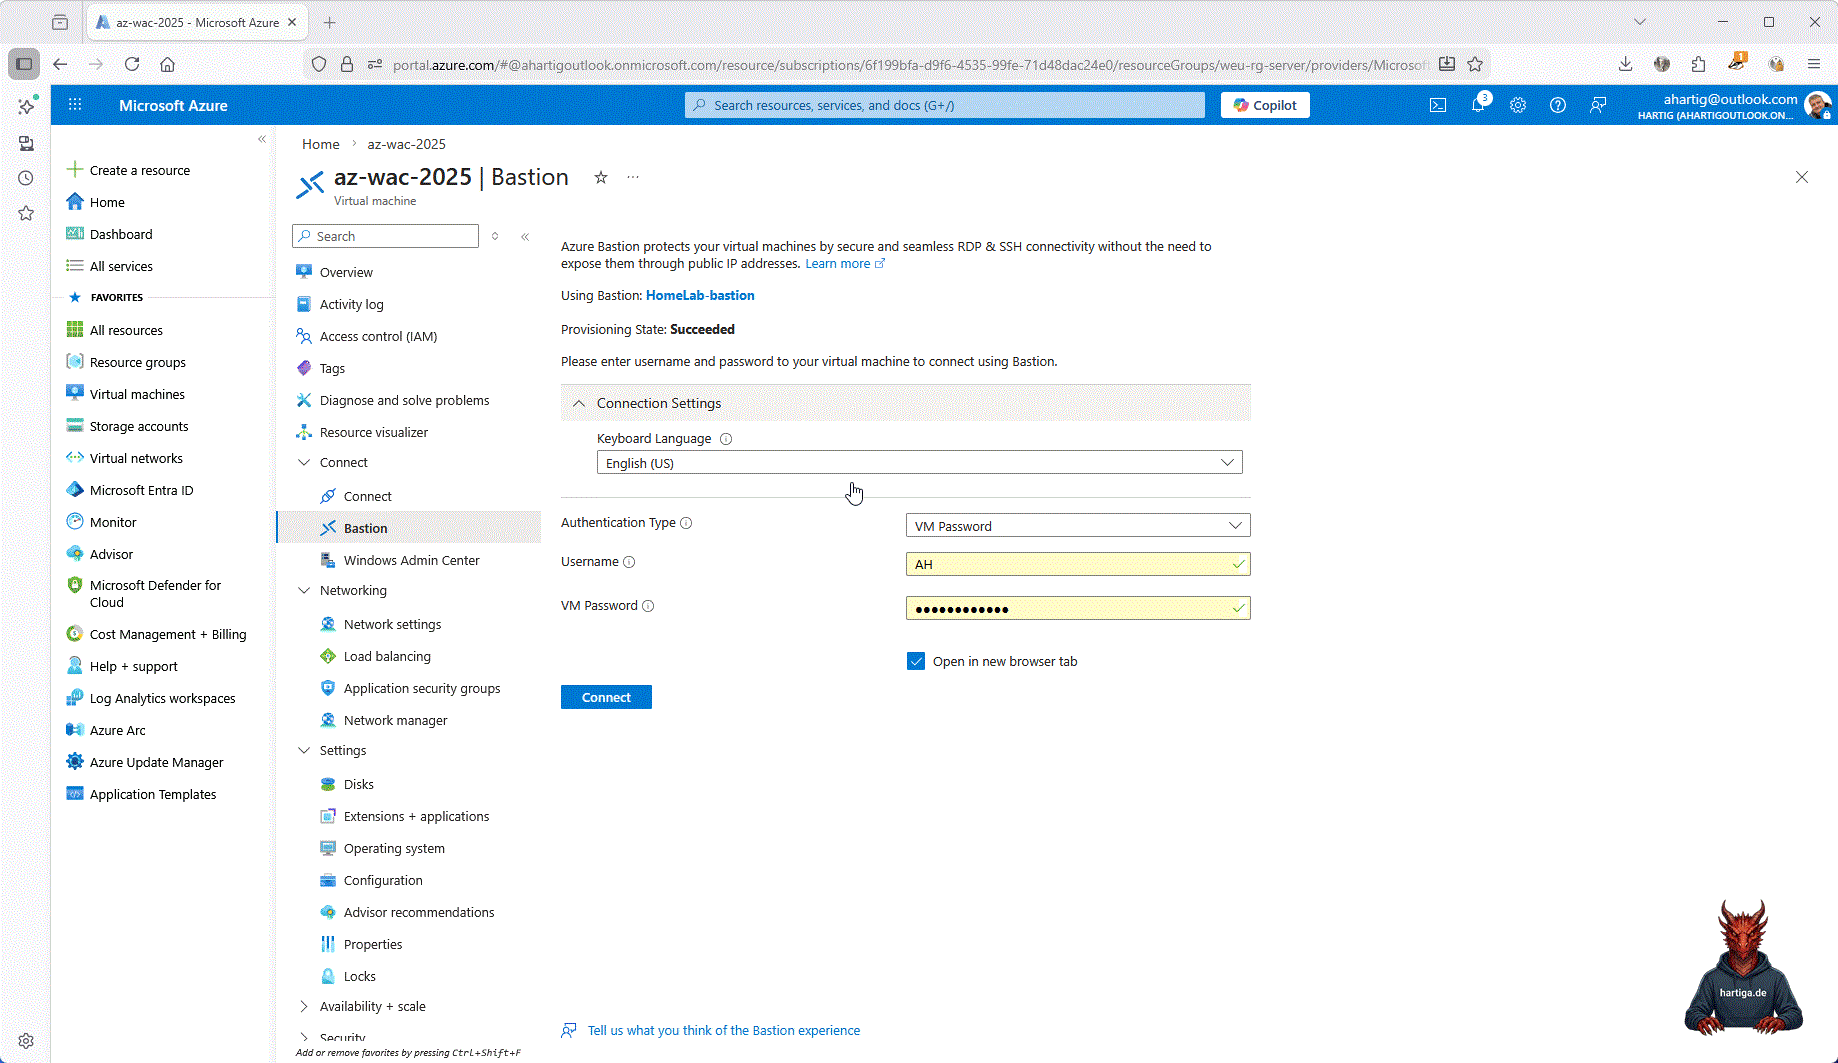
Task: Open the Azure portal settings gear
Action: 1518,104
